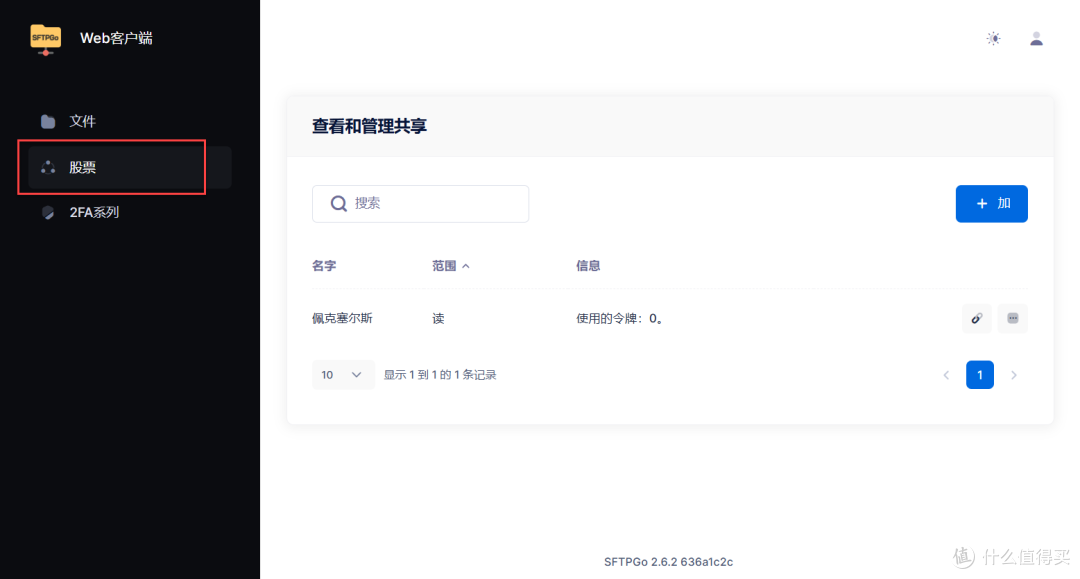Go to previous page arrow
Image resolution: width=1080 pixels, height=579 pixels.
tap(946, 375)
